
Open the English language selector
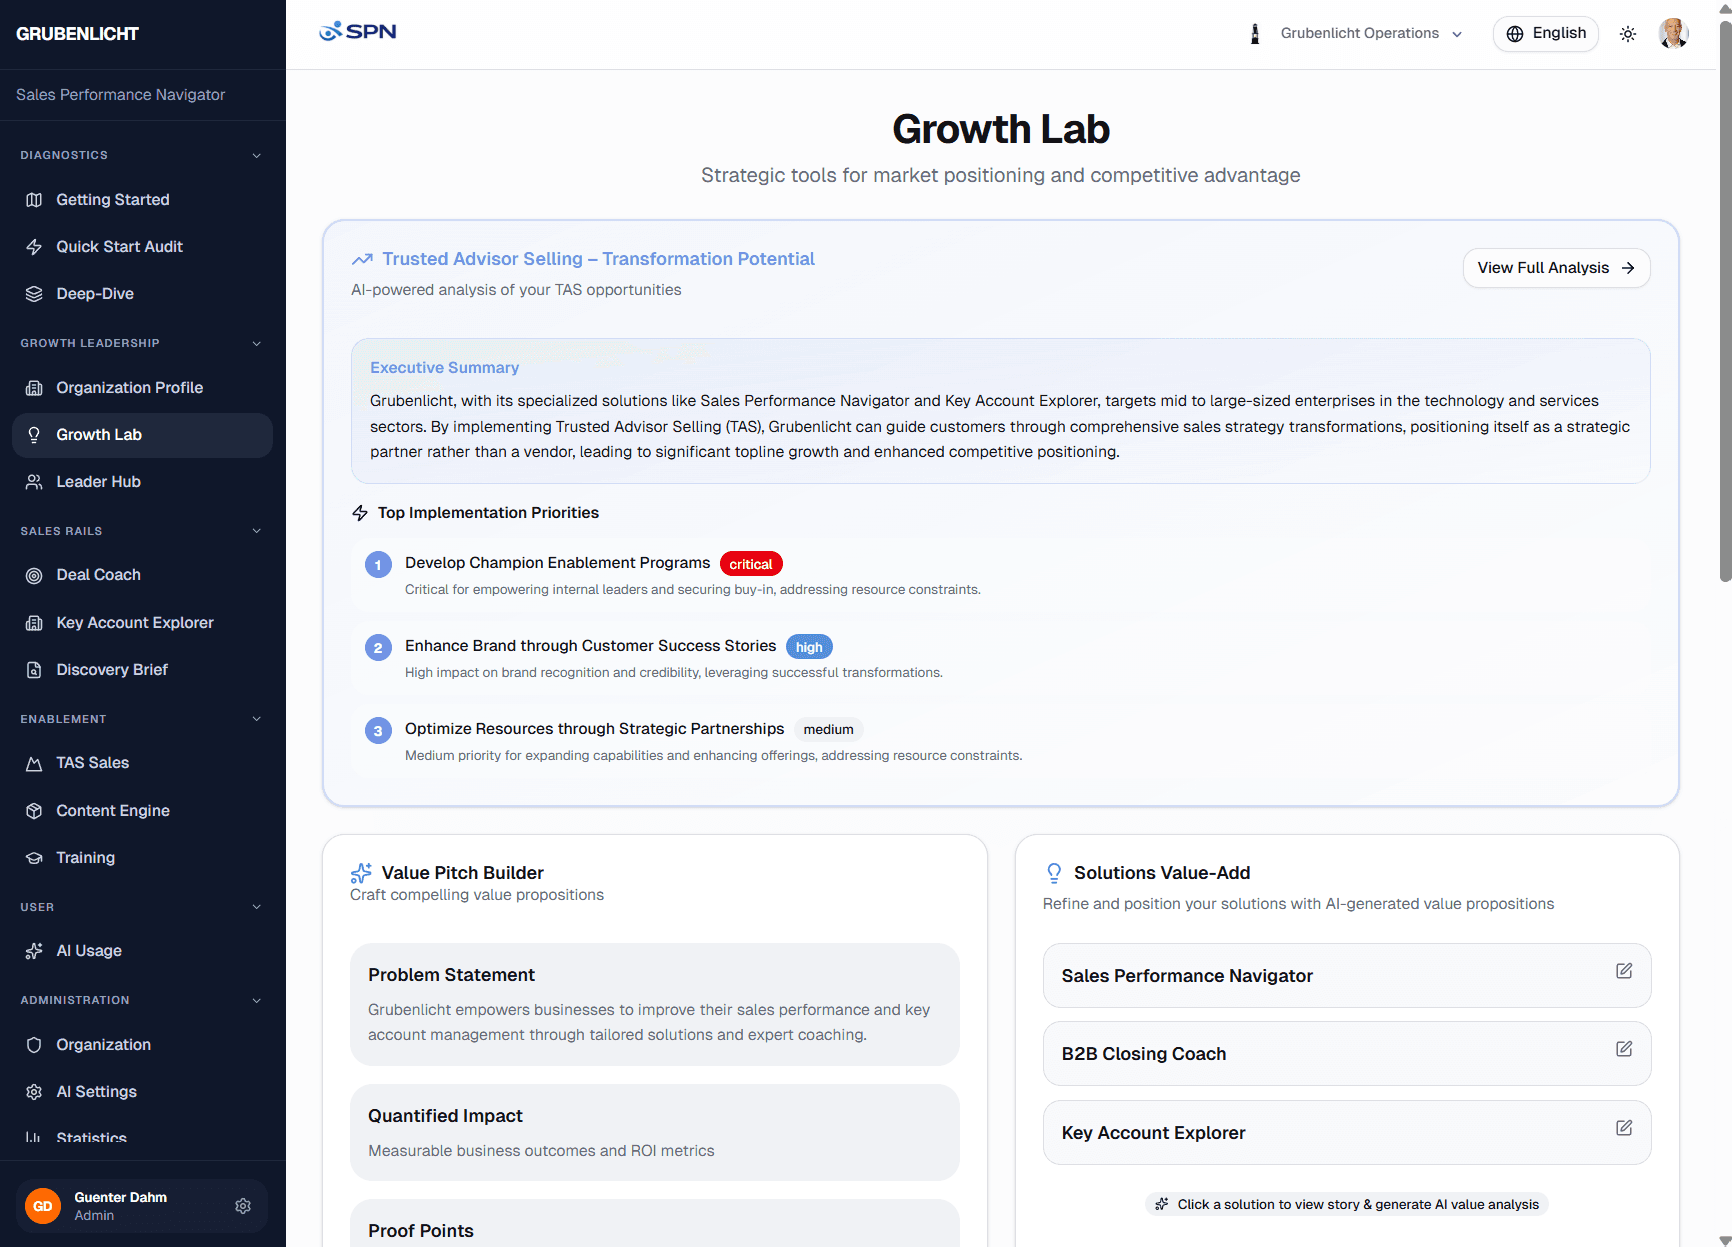(1545, 33)
